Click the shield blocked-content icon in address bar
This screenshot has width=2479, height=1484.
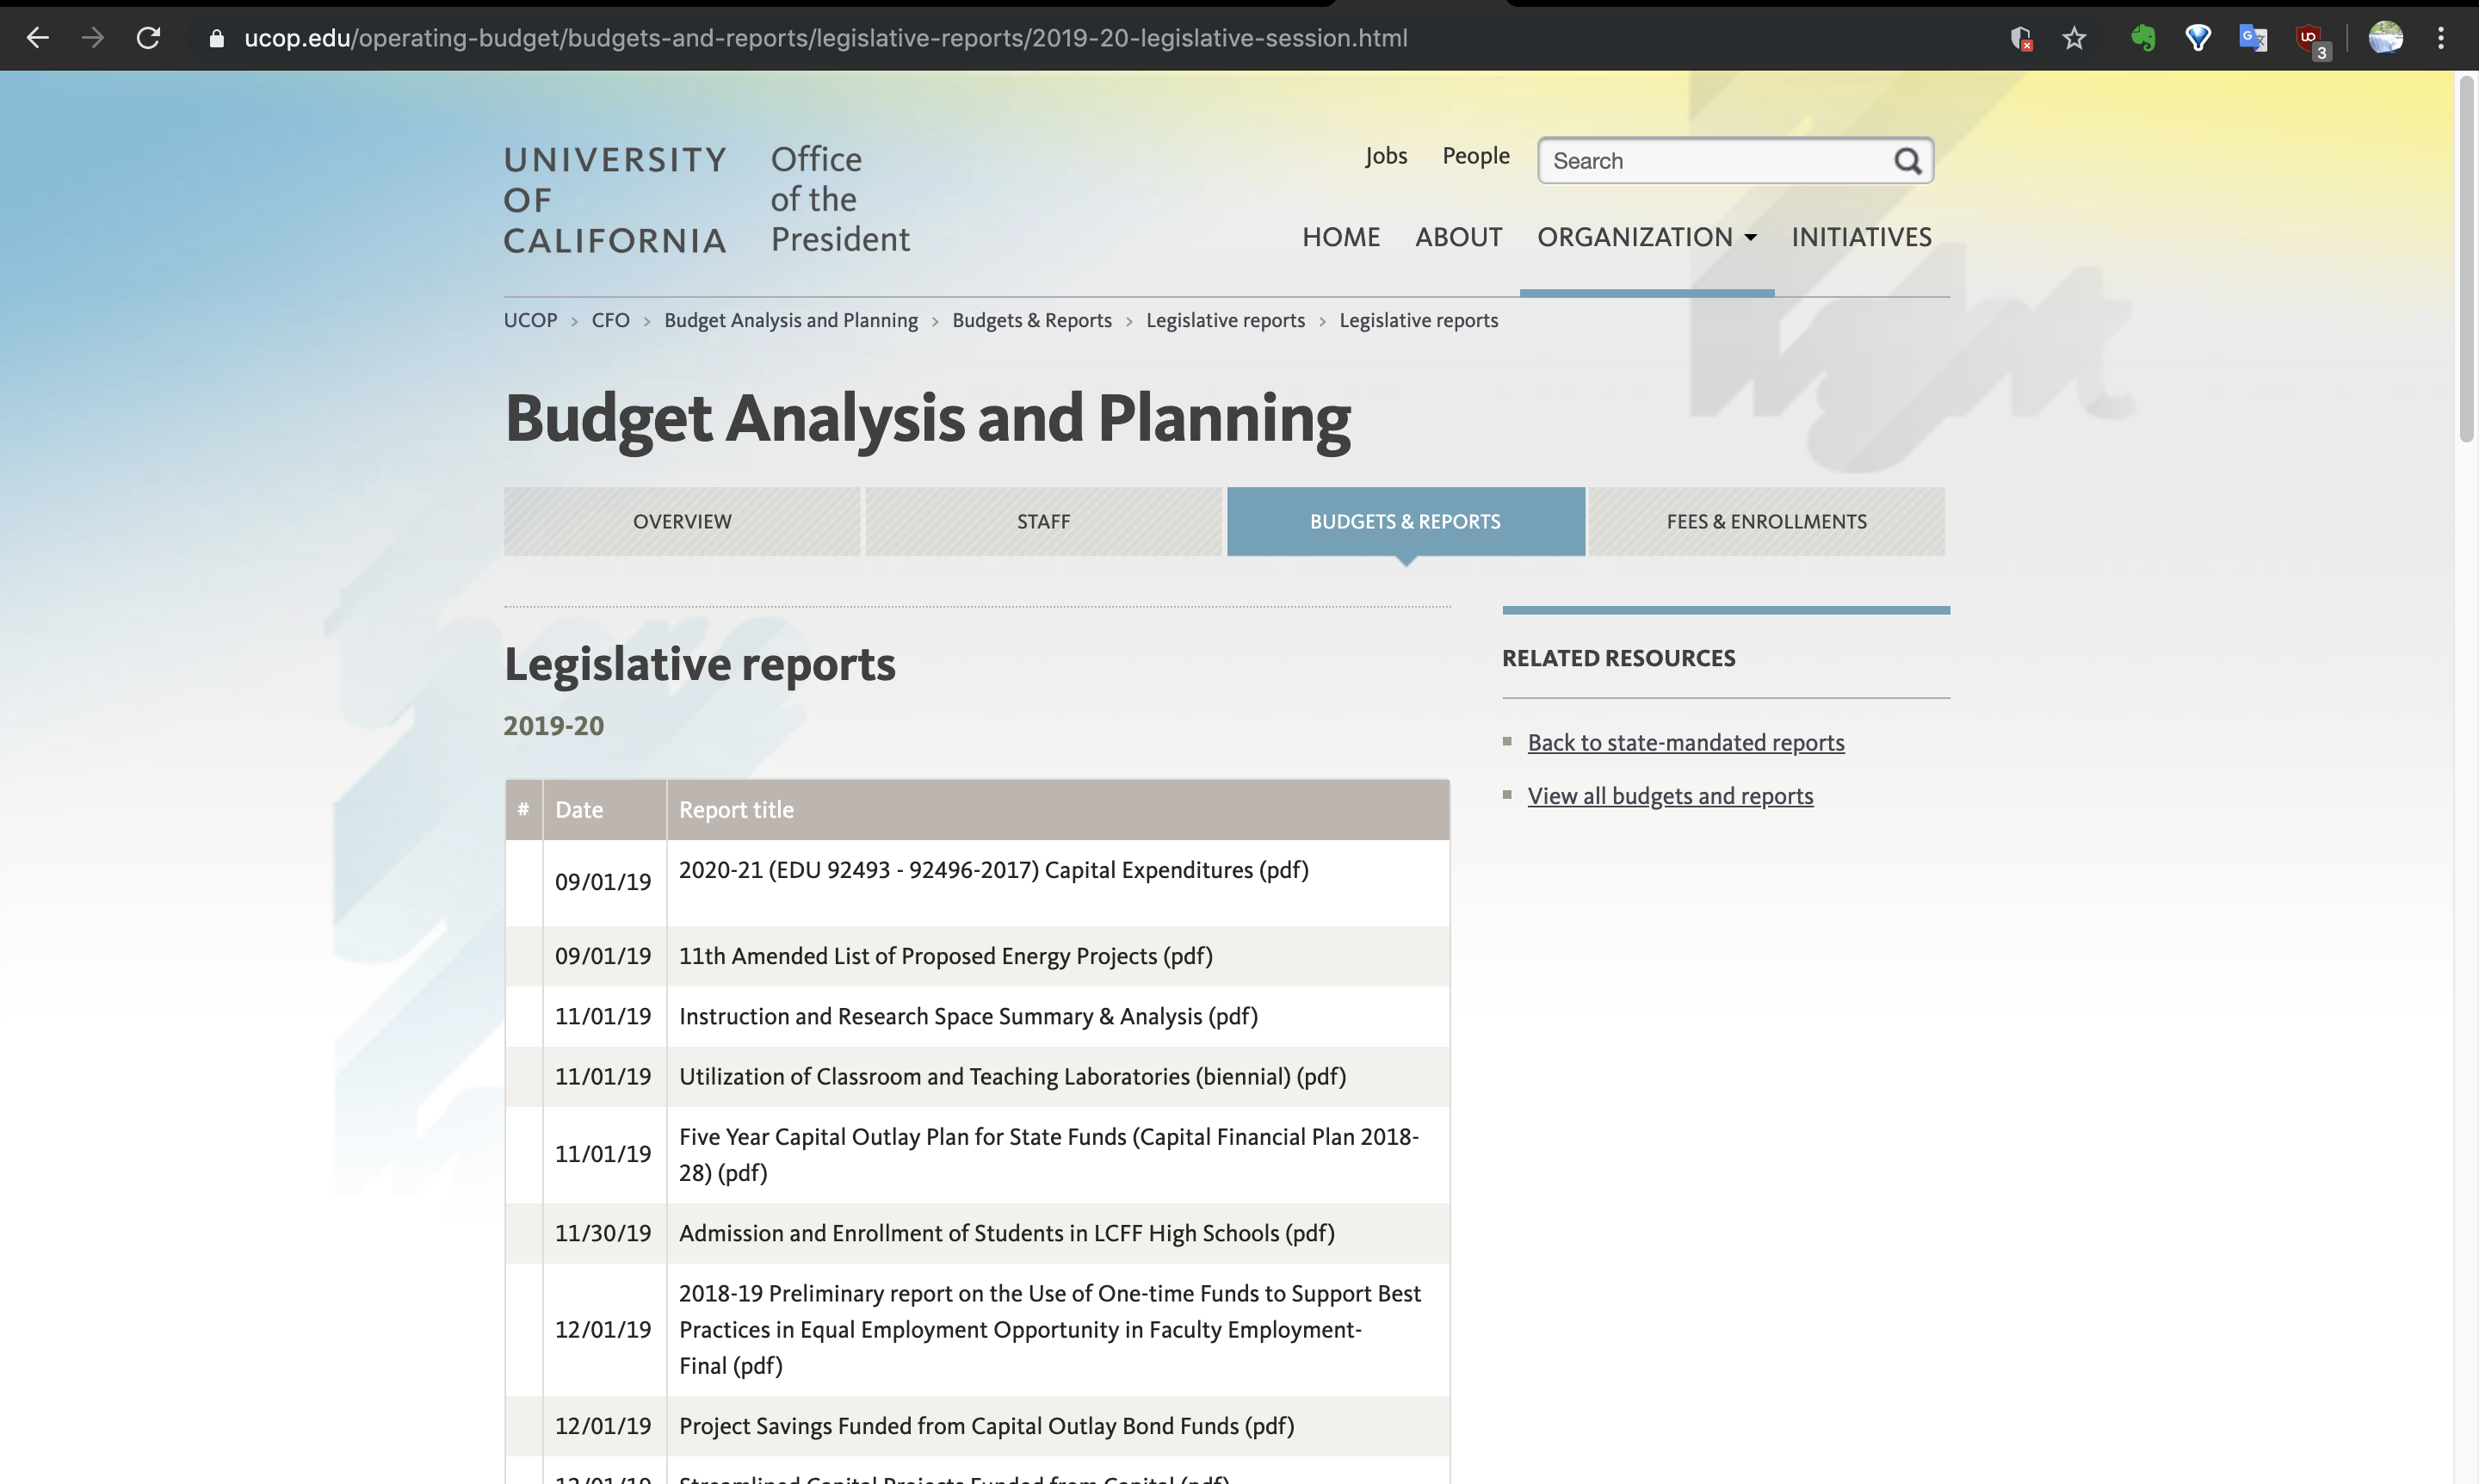pos(2020,38)
